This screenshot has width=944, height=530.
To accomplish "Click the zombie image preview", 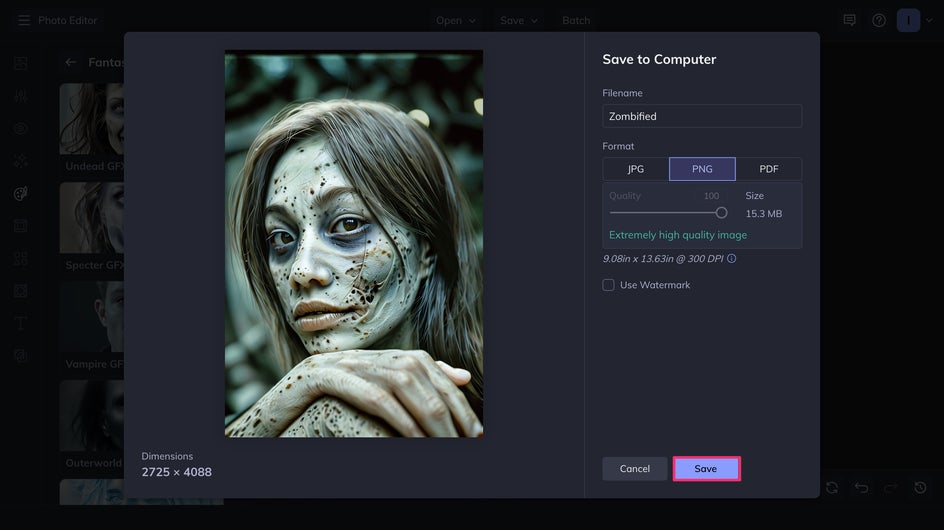I will coord(354,244).
